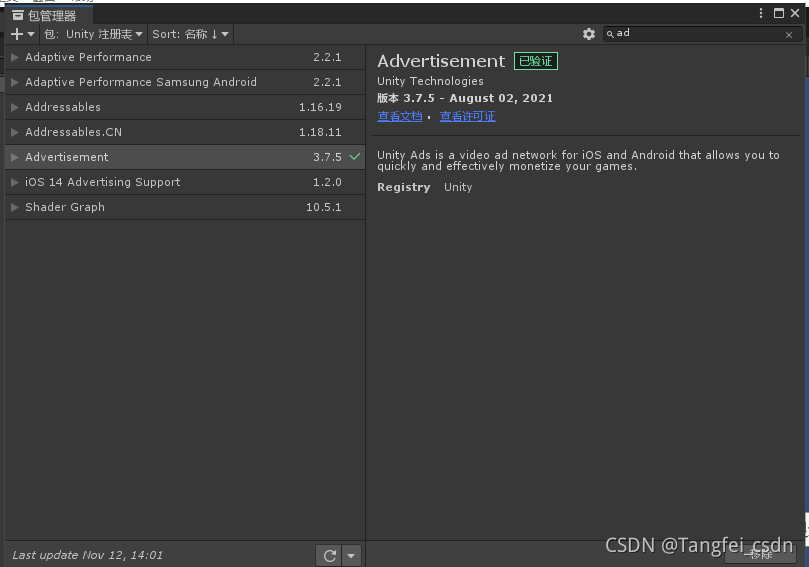Click the package manager tab icon
This screenshot has height=567, width=809.
point(18,16)
